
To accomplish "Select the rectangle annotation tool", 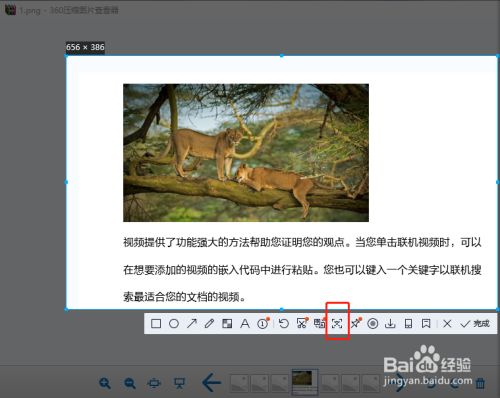I will pyautogui.click(x=156, y=324).
